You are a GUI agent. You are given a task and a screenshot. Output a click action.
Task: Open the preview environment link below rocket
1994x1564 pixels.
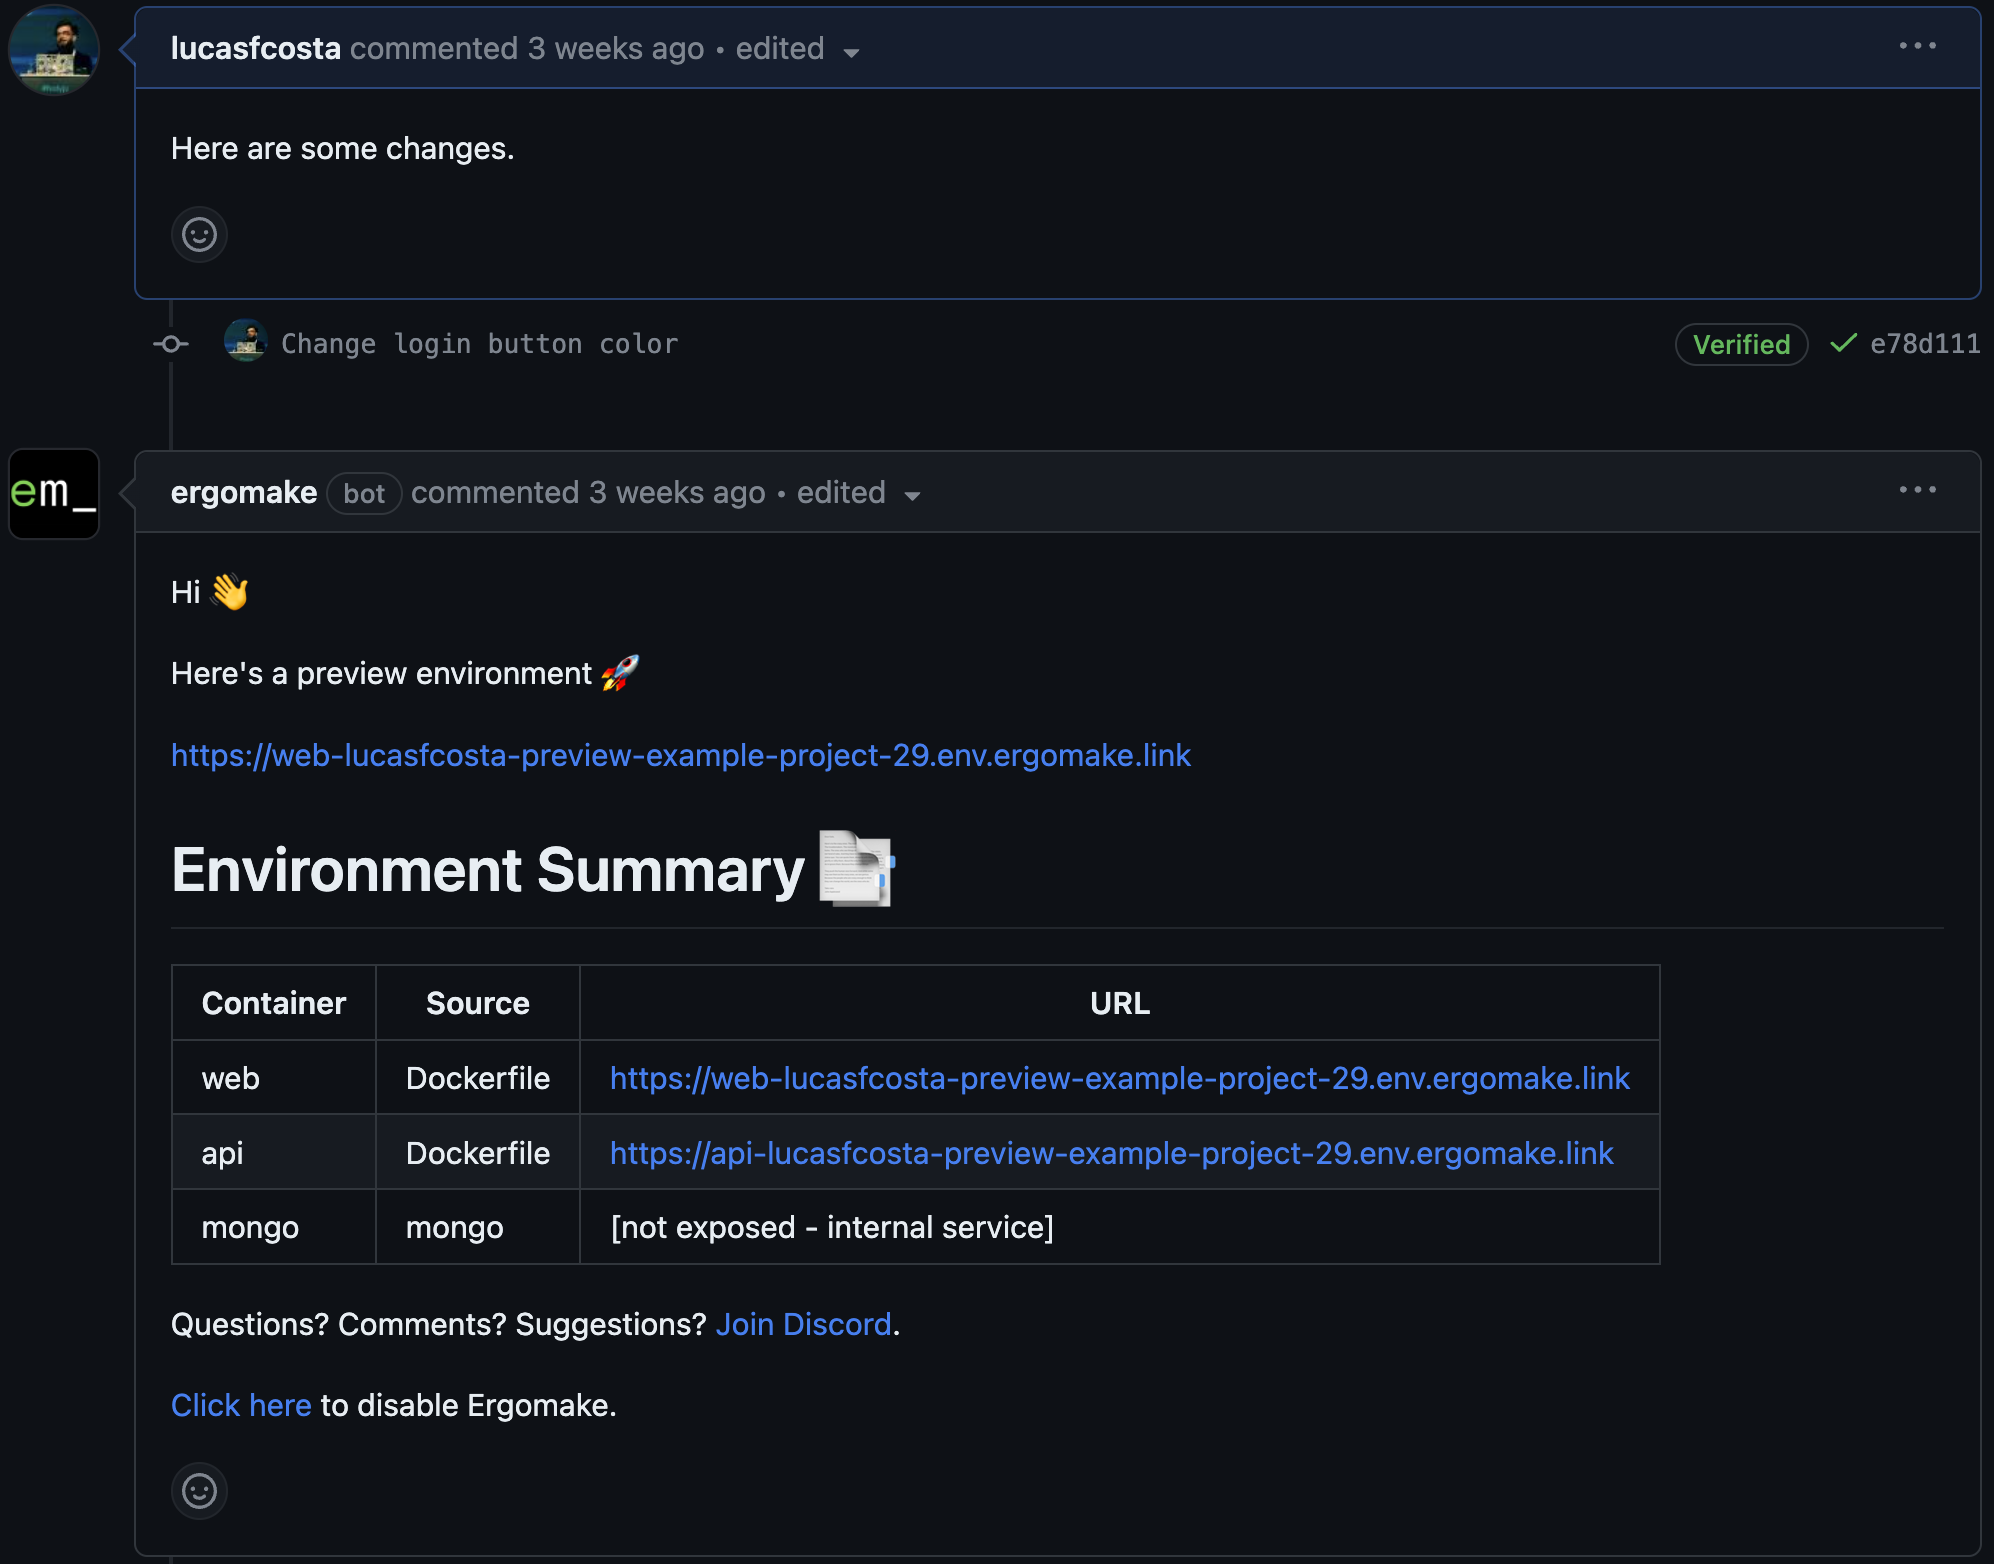tap(680, 755)
